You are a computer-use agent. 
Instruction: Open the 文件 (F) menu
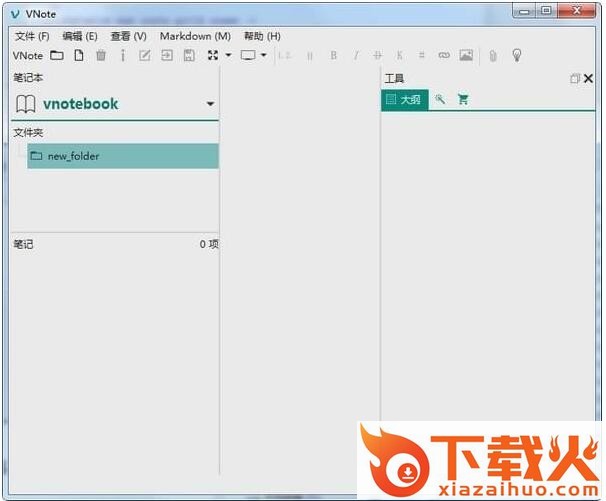click(x=32, y=36)
